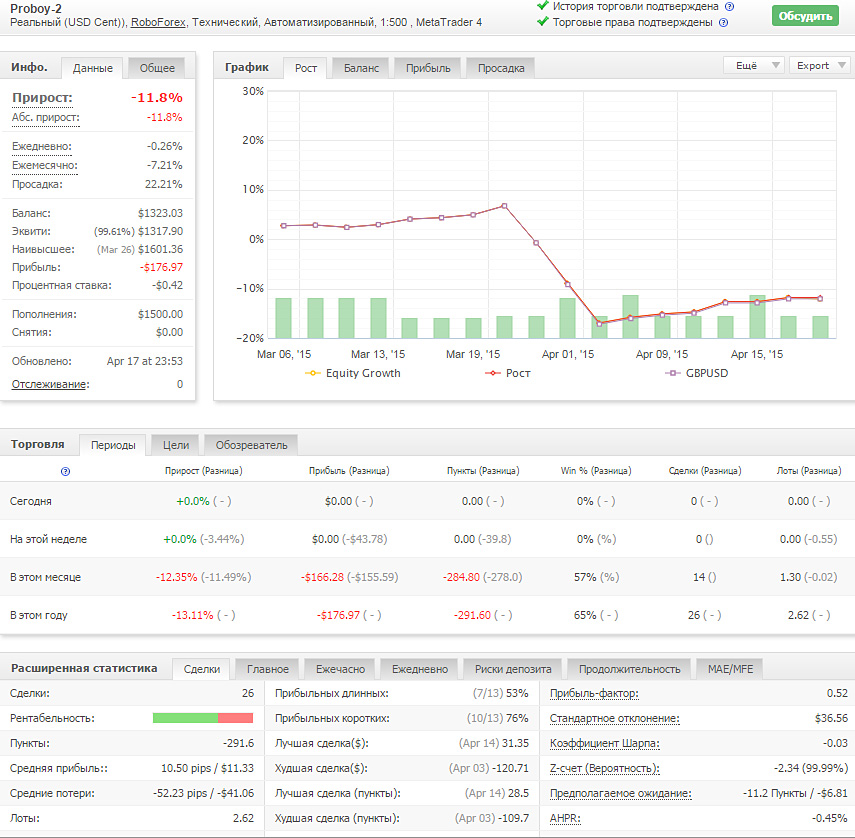Click the Ежедневно label in info panel
The height and width of the screenshot is (838, 855).
pyautogui.click(x=41, y=146)
